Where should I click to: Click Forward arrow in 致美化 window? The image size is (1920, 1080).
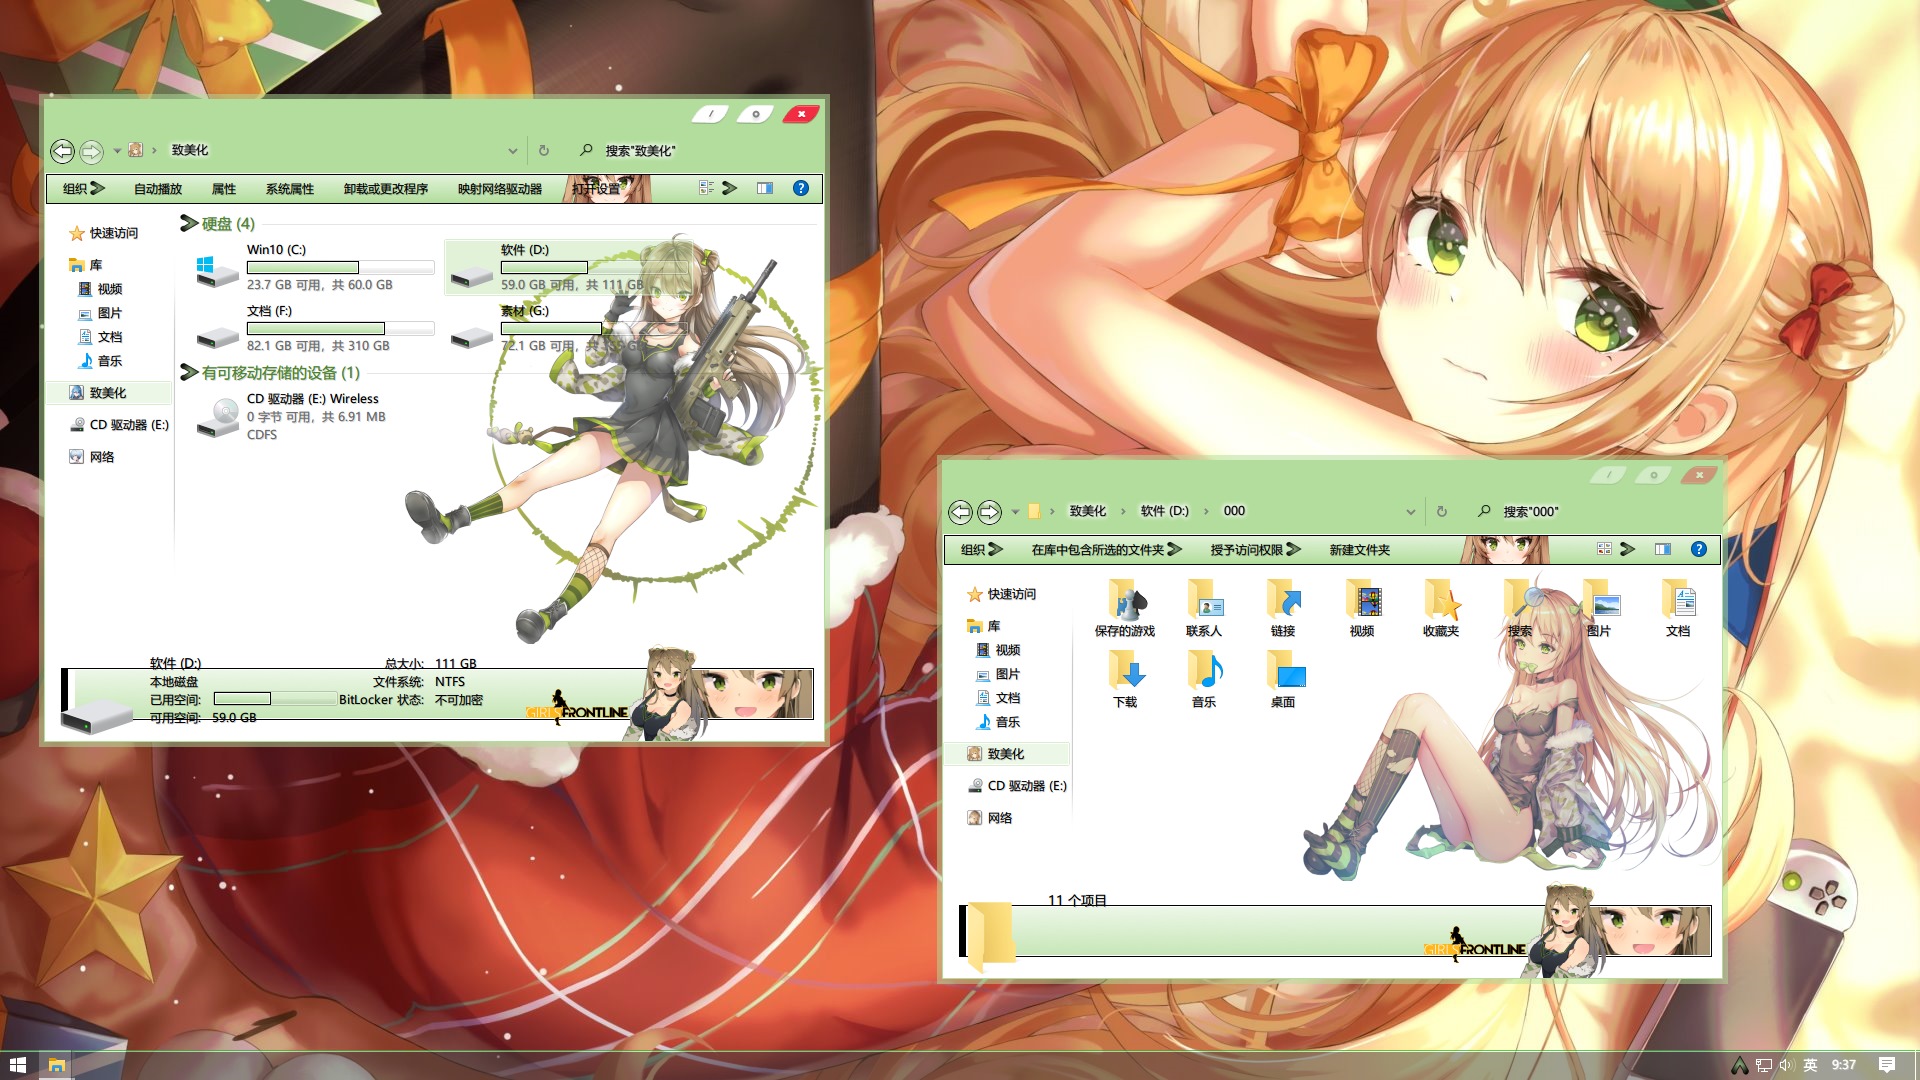(x=91, y=151)
